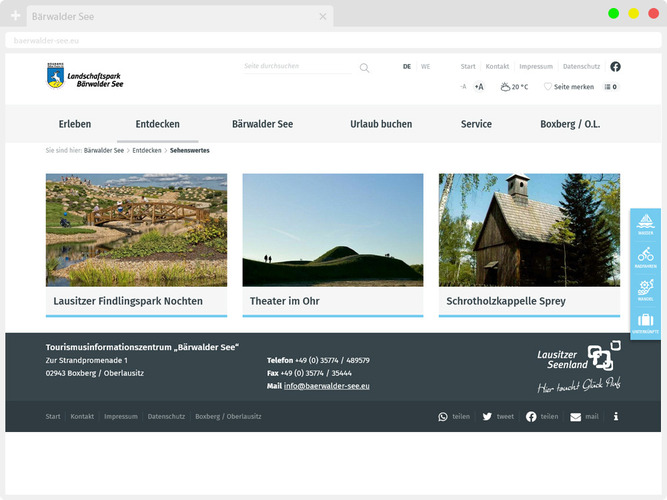Toggle Seite merken heart bookmark
667x500 pixels.
pos(568,87)
